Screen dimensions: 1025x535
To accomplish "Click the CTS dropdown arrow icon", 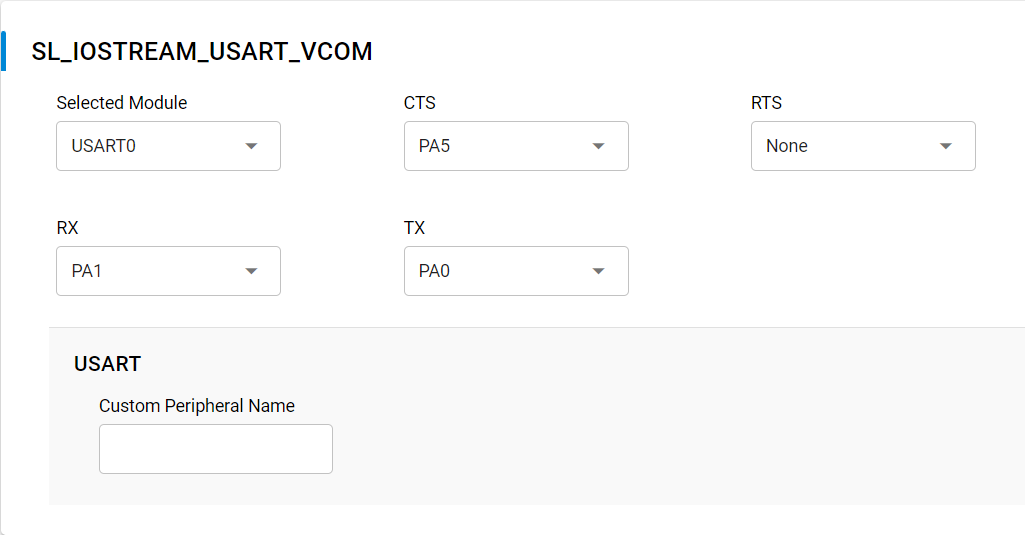I will coord(598,146).
